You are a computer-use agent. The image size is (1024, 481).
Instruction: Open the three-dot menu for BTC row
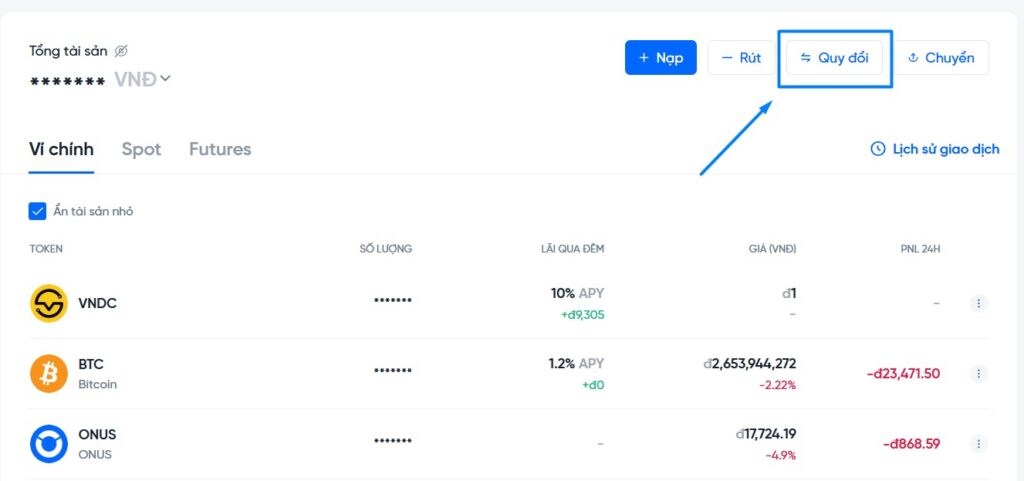tap(978, 373)
